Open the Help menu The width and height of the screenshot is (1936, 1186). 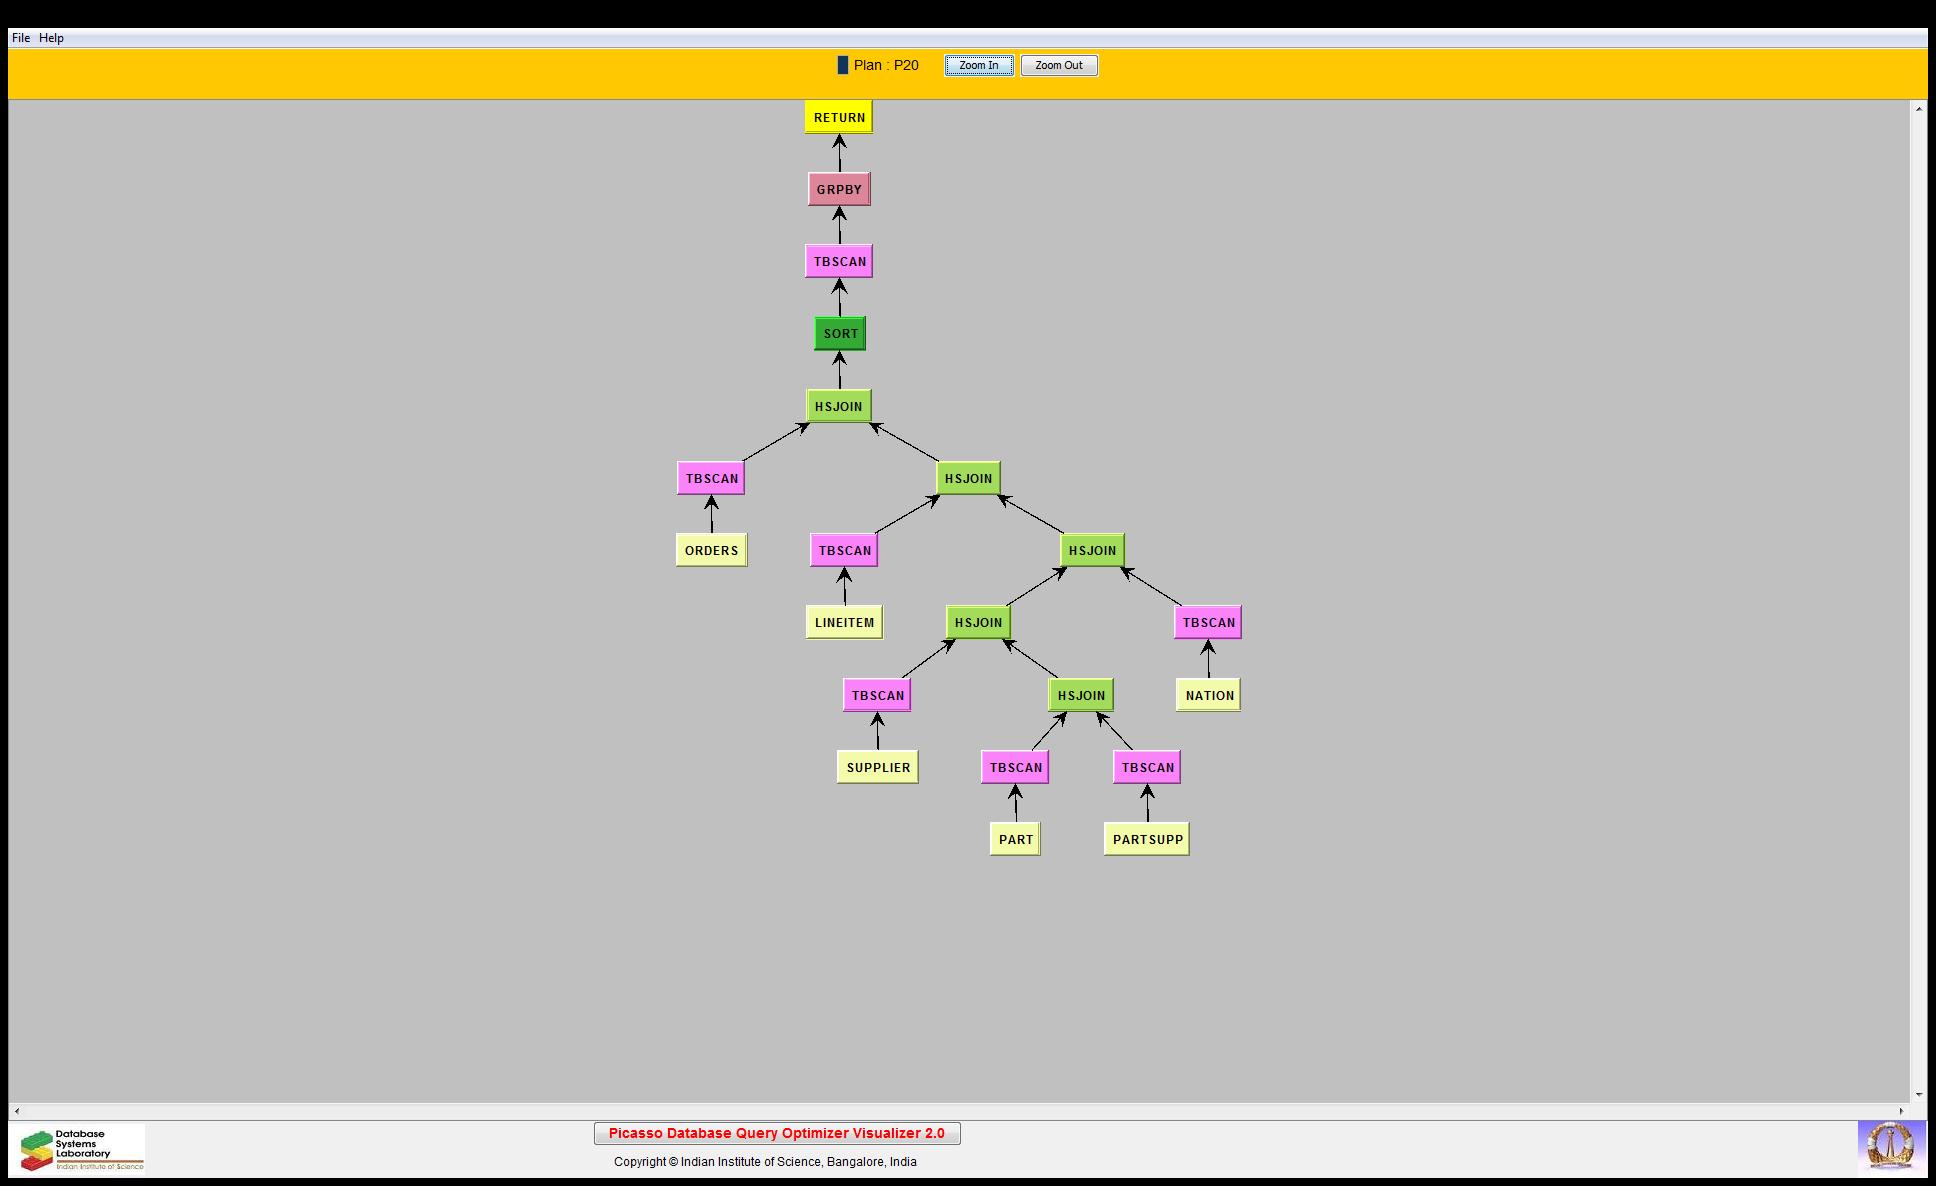tap(51, 38)
